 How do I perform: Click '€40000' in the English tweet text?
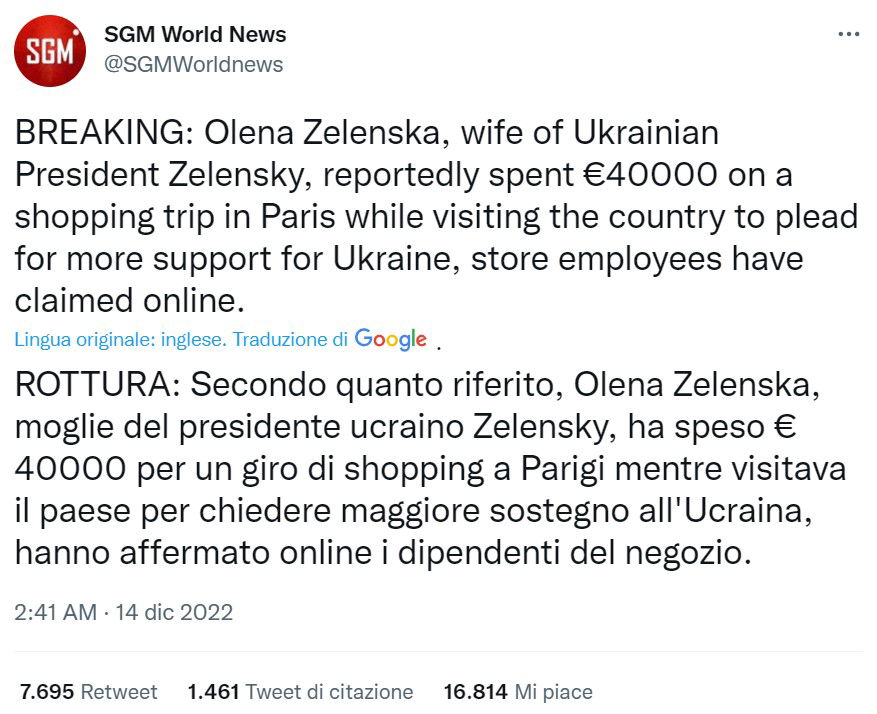(648, 175)
